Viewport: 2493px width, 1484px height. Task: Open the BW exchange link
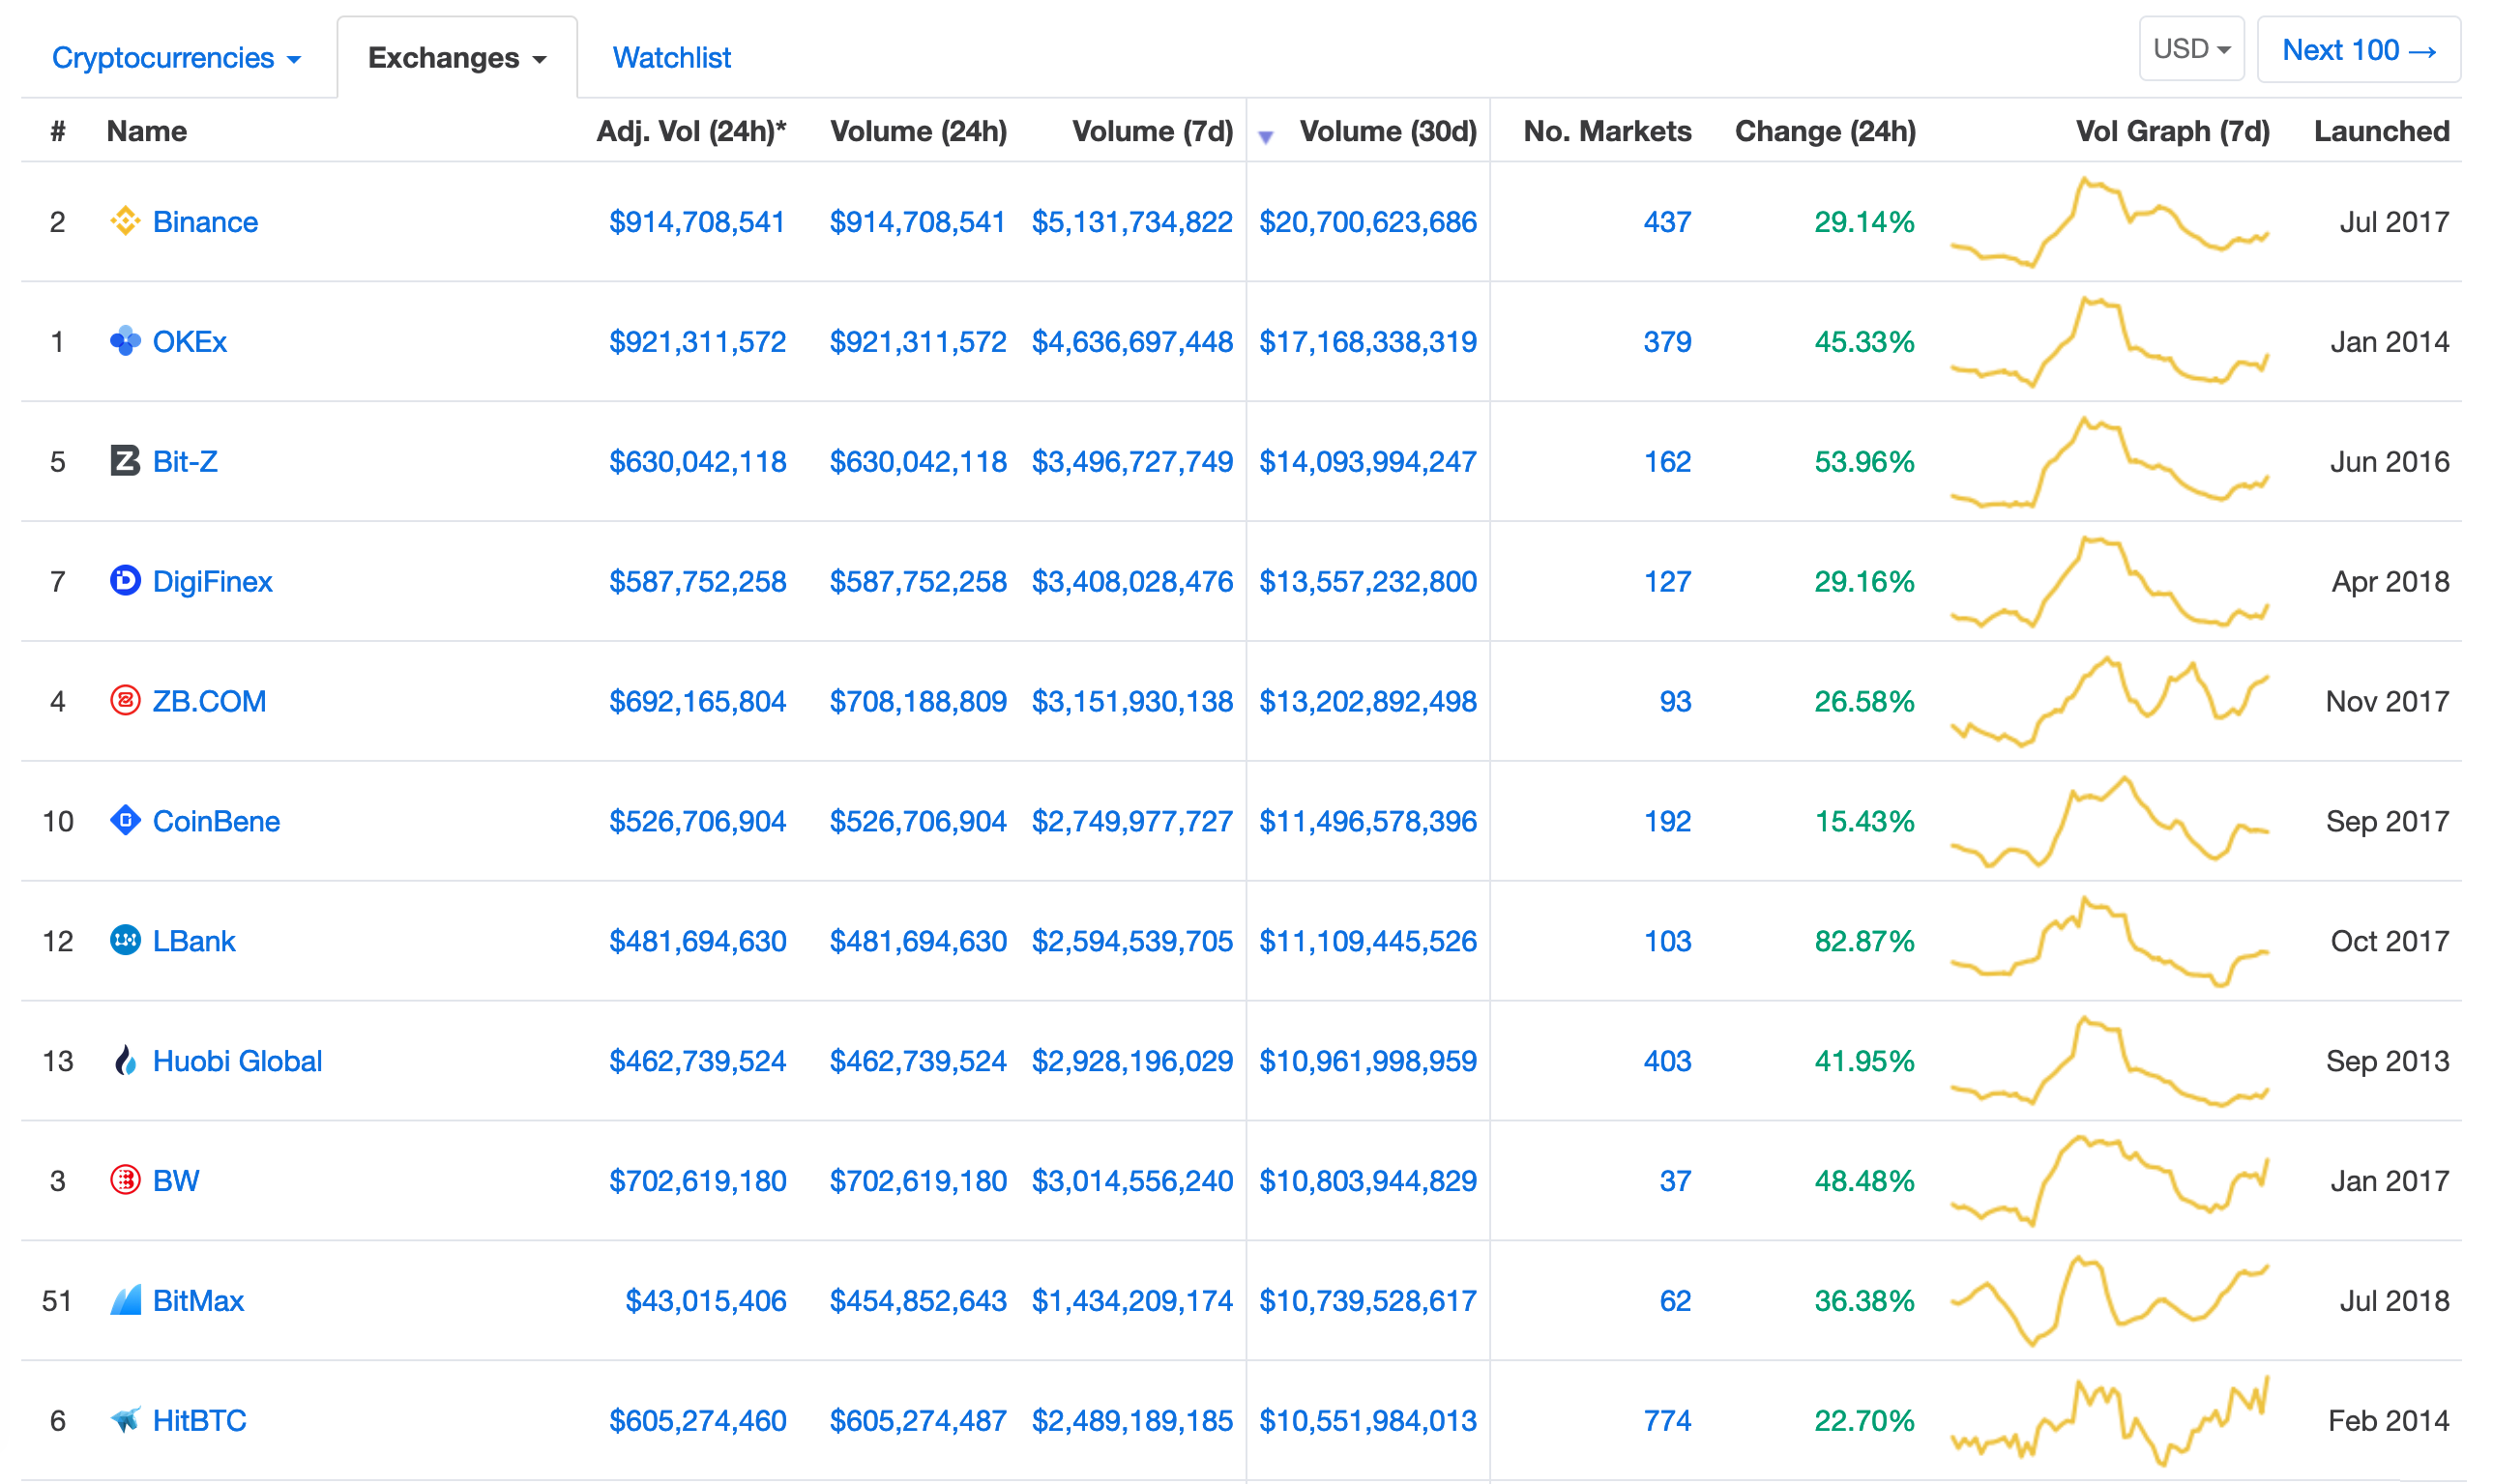(176, 1182)
